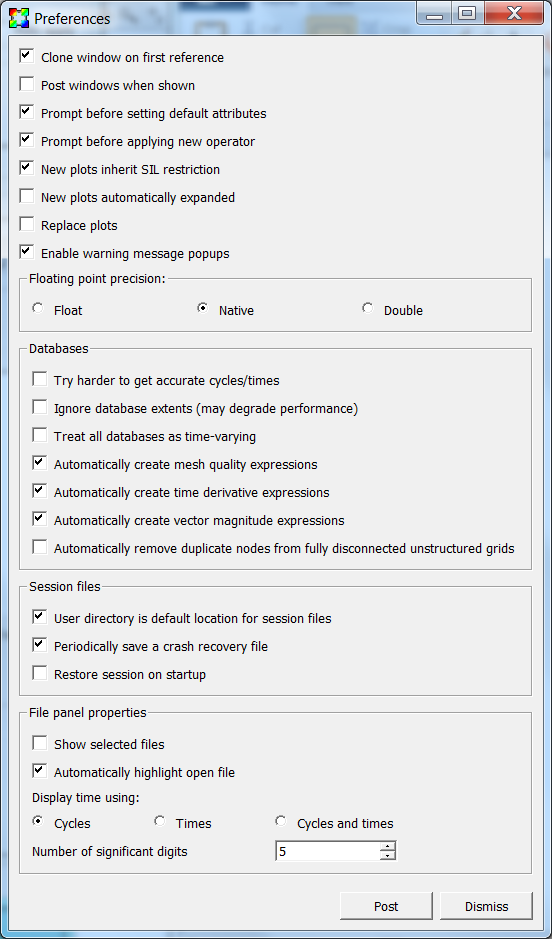Toggle Replace plots checkbox
The height and width of the screenshot is (939, 552).
[x=27, y=225]
